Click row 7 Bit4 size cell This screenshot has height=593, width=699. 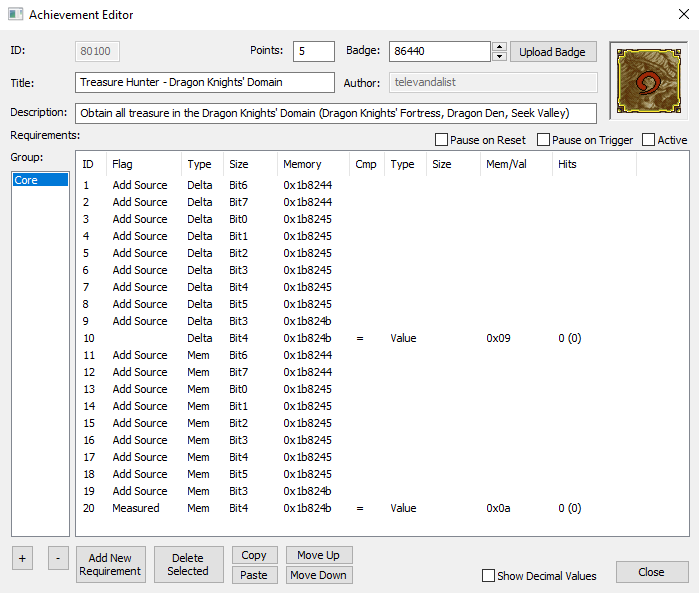pos(238,287)
